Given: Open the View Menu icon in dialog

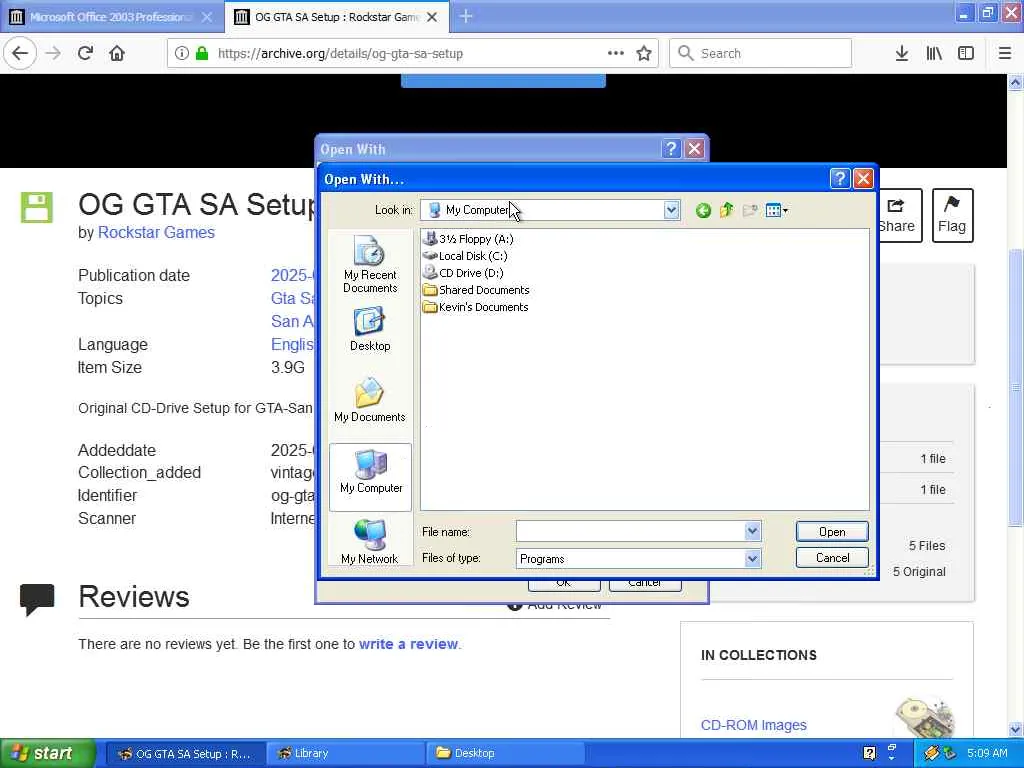Looking at the screenshot, I should tap(776, 210).
